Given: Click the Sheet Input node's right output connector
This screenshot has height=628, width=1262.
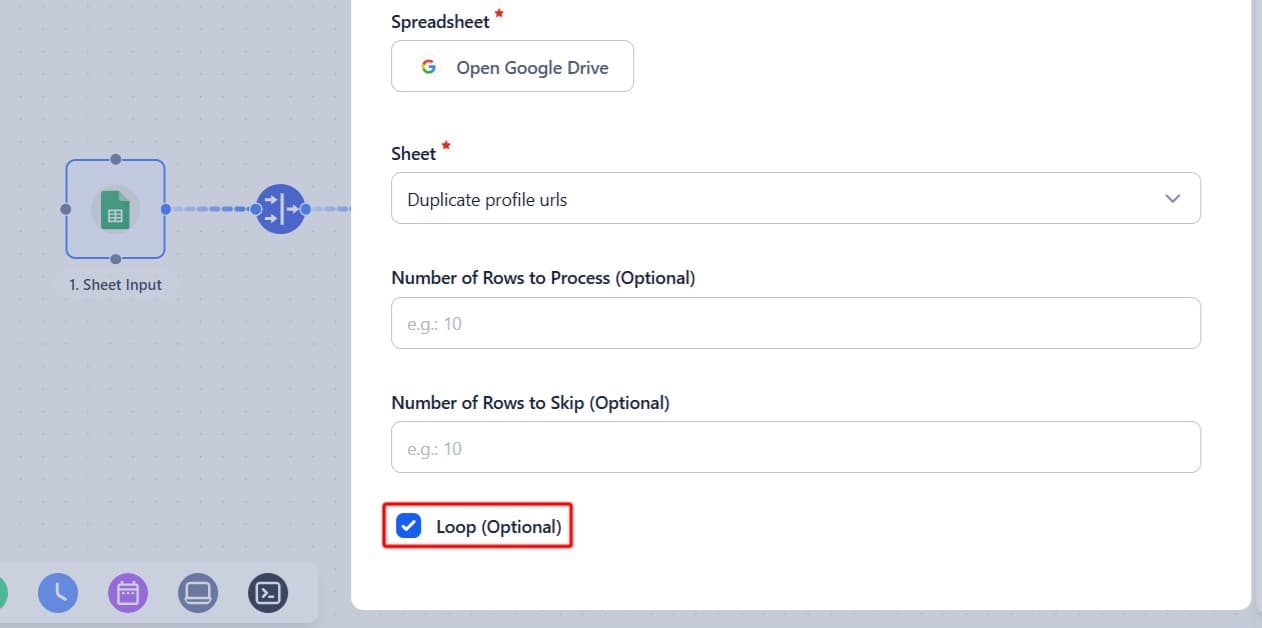Looking at the screenshot, I should (x=166, y=209).
